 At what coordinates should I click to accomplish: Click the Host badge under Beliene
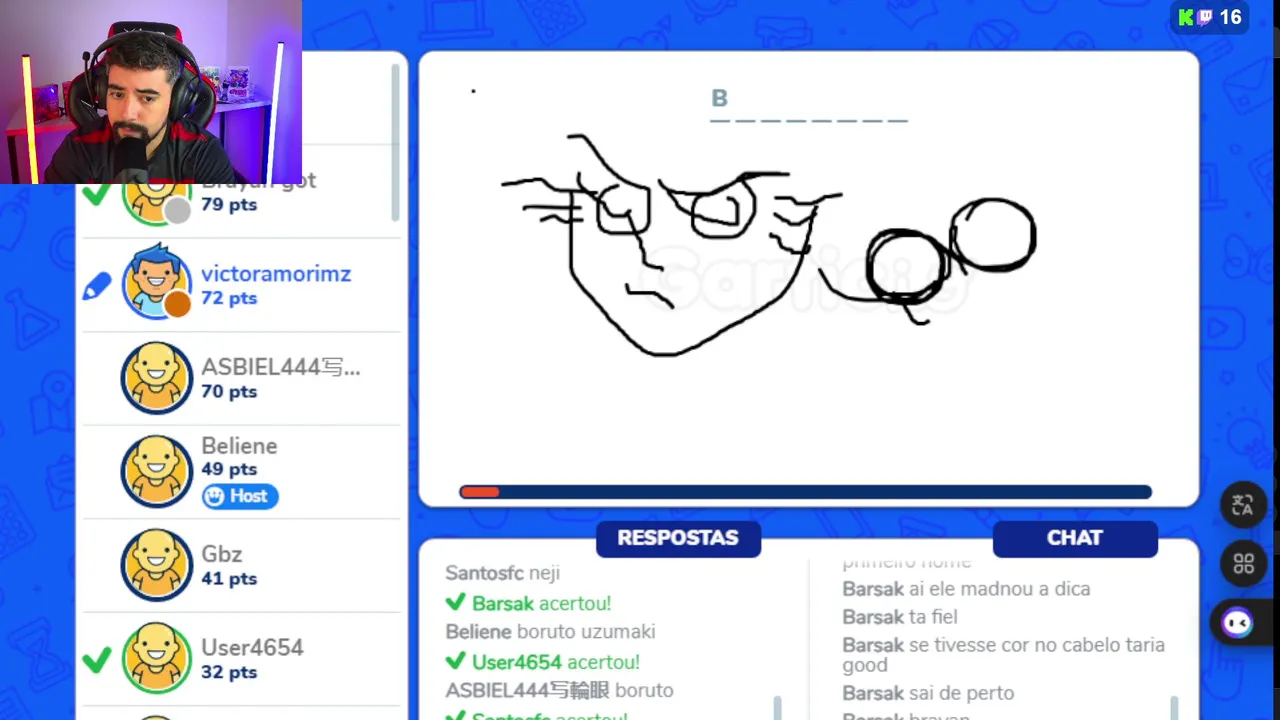pyautogui.click(x=240, y=496)
